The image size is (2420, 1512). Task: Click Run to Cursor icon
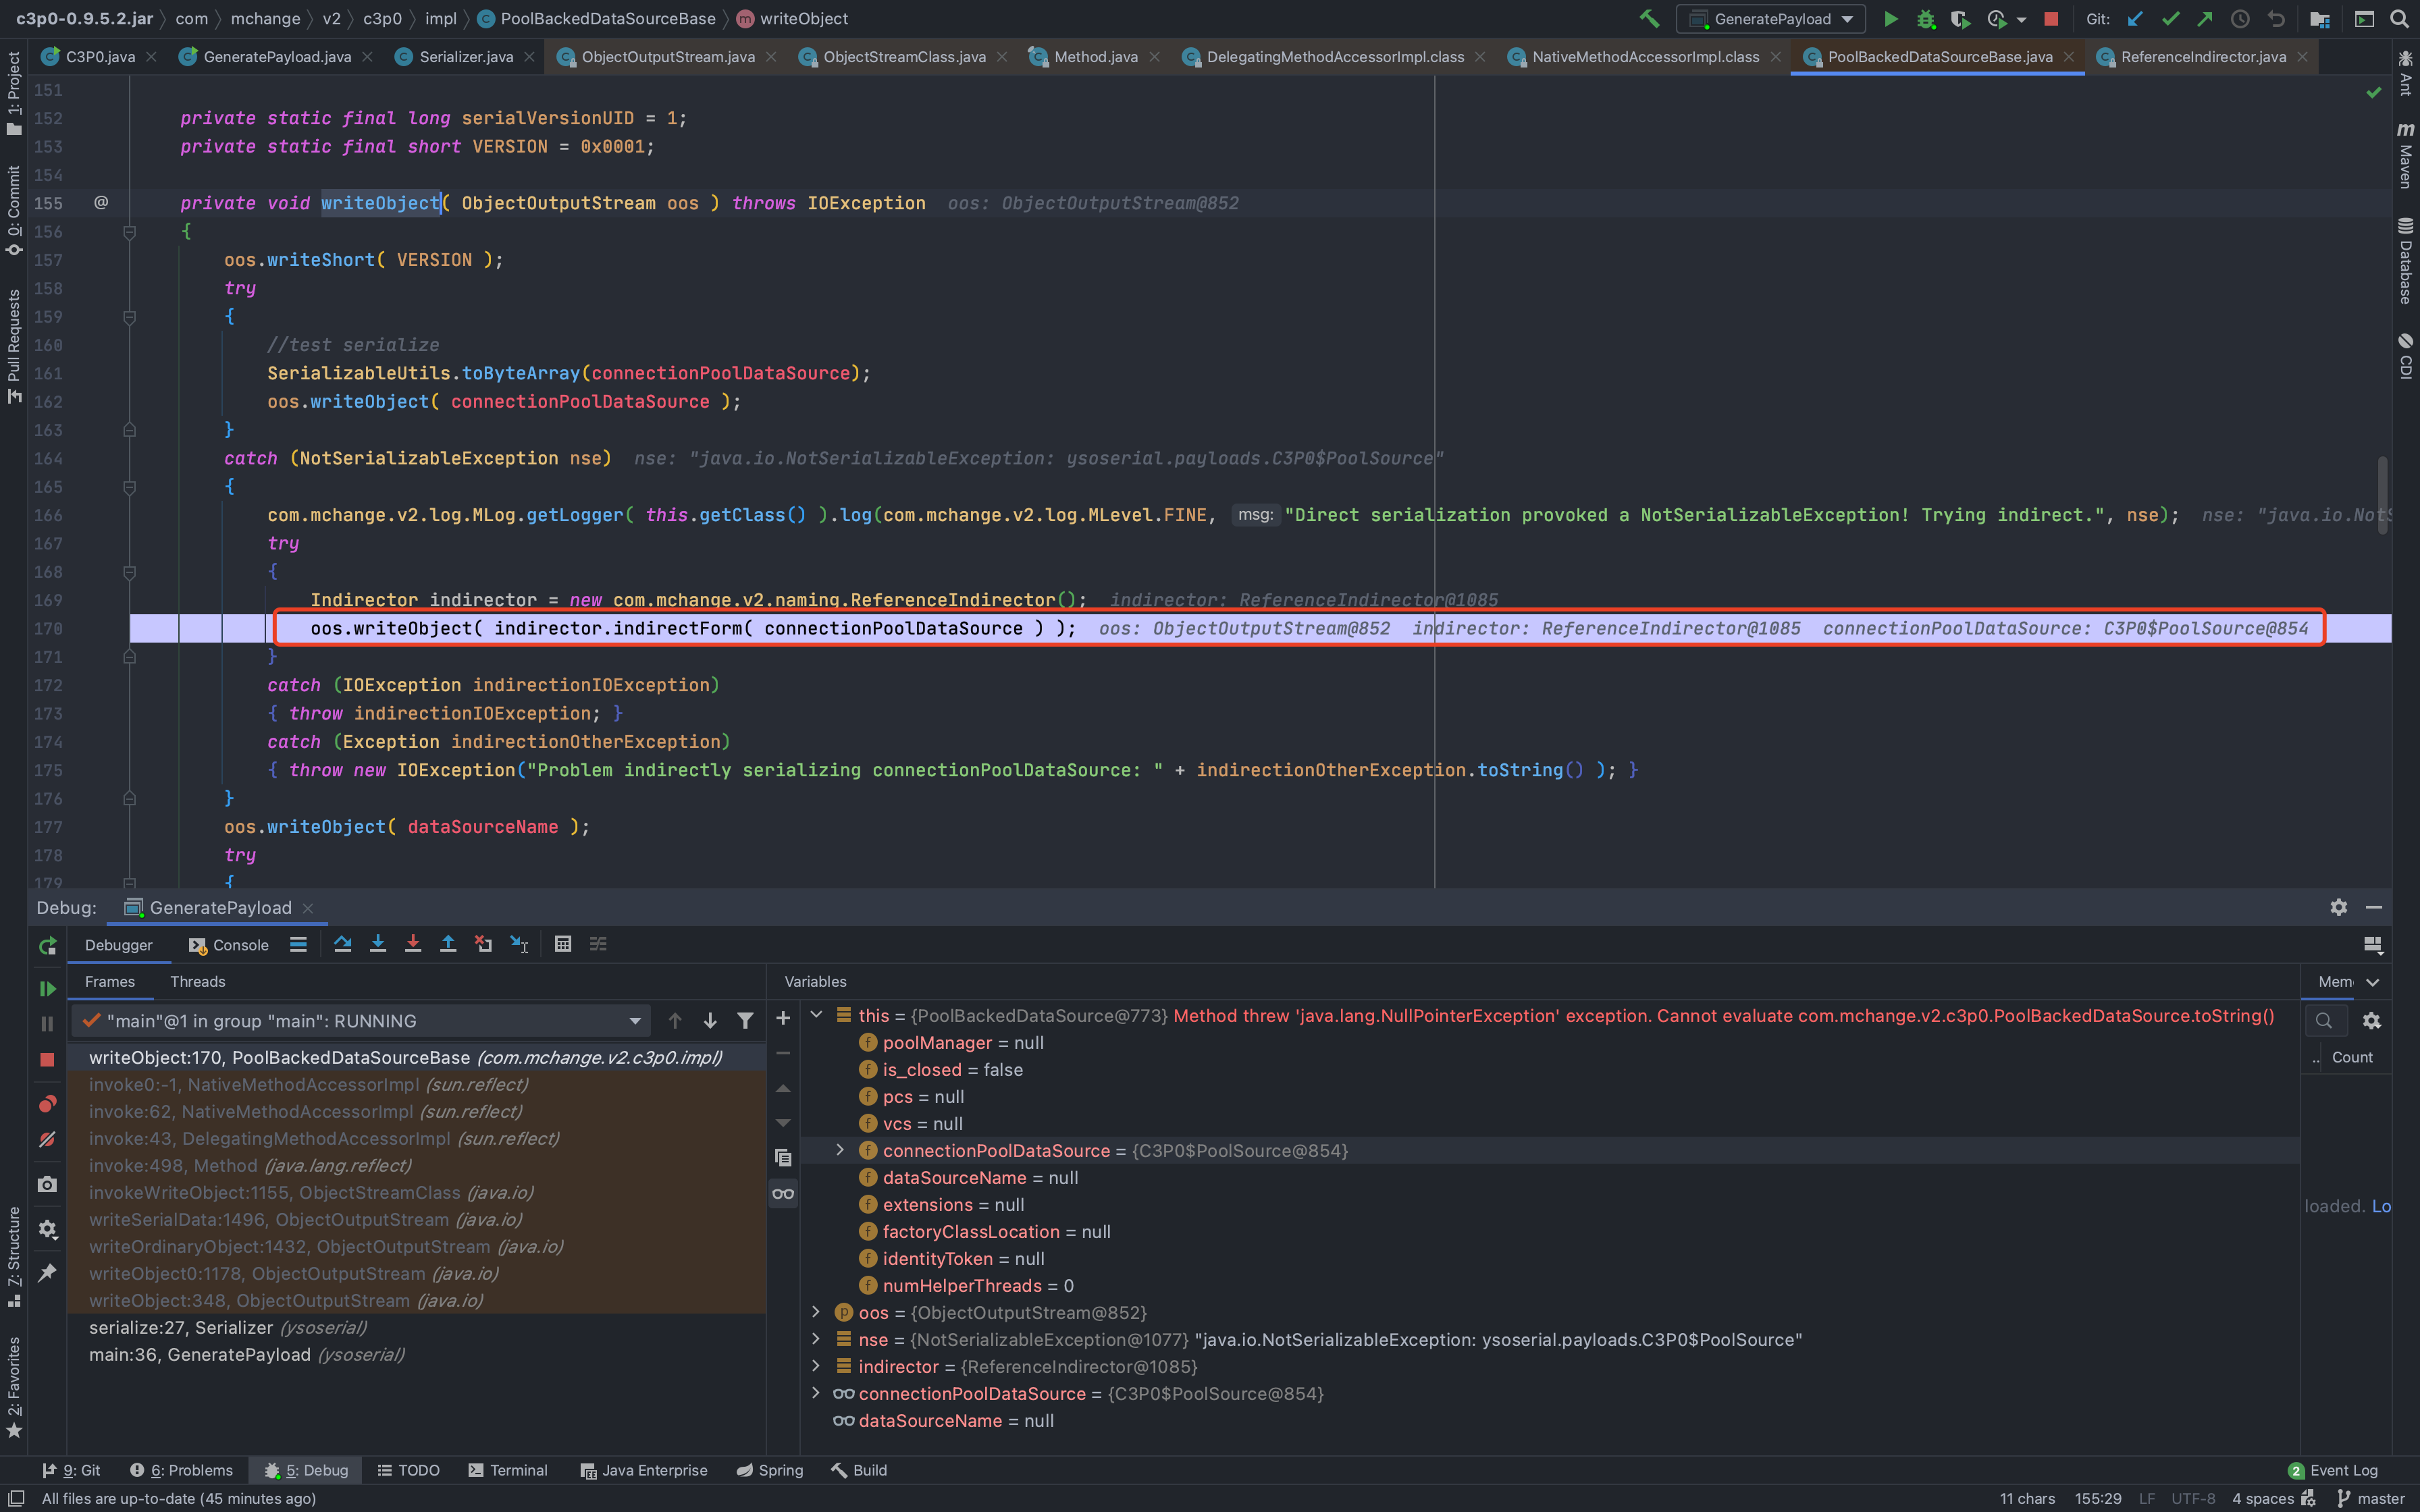tap(519, 944)
